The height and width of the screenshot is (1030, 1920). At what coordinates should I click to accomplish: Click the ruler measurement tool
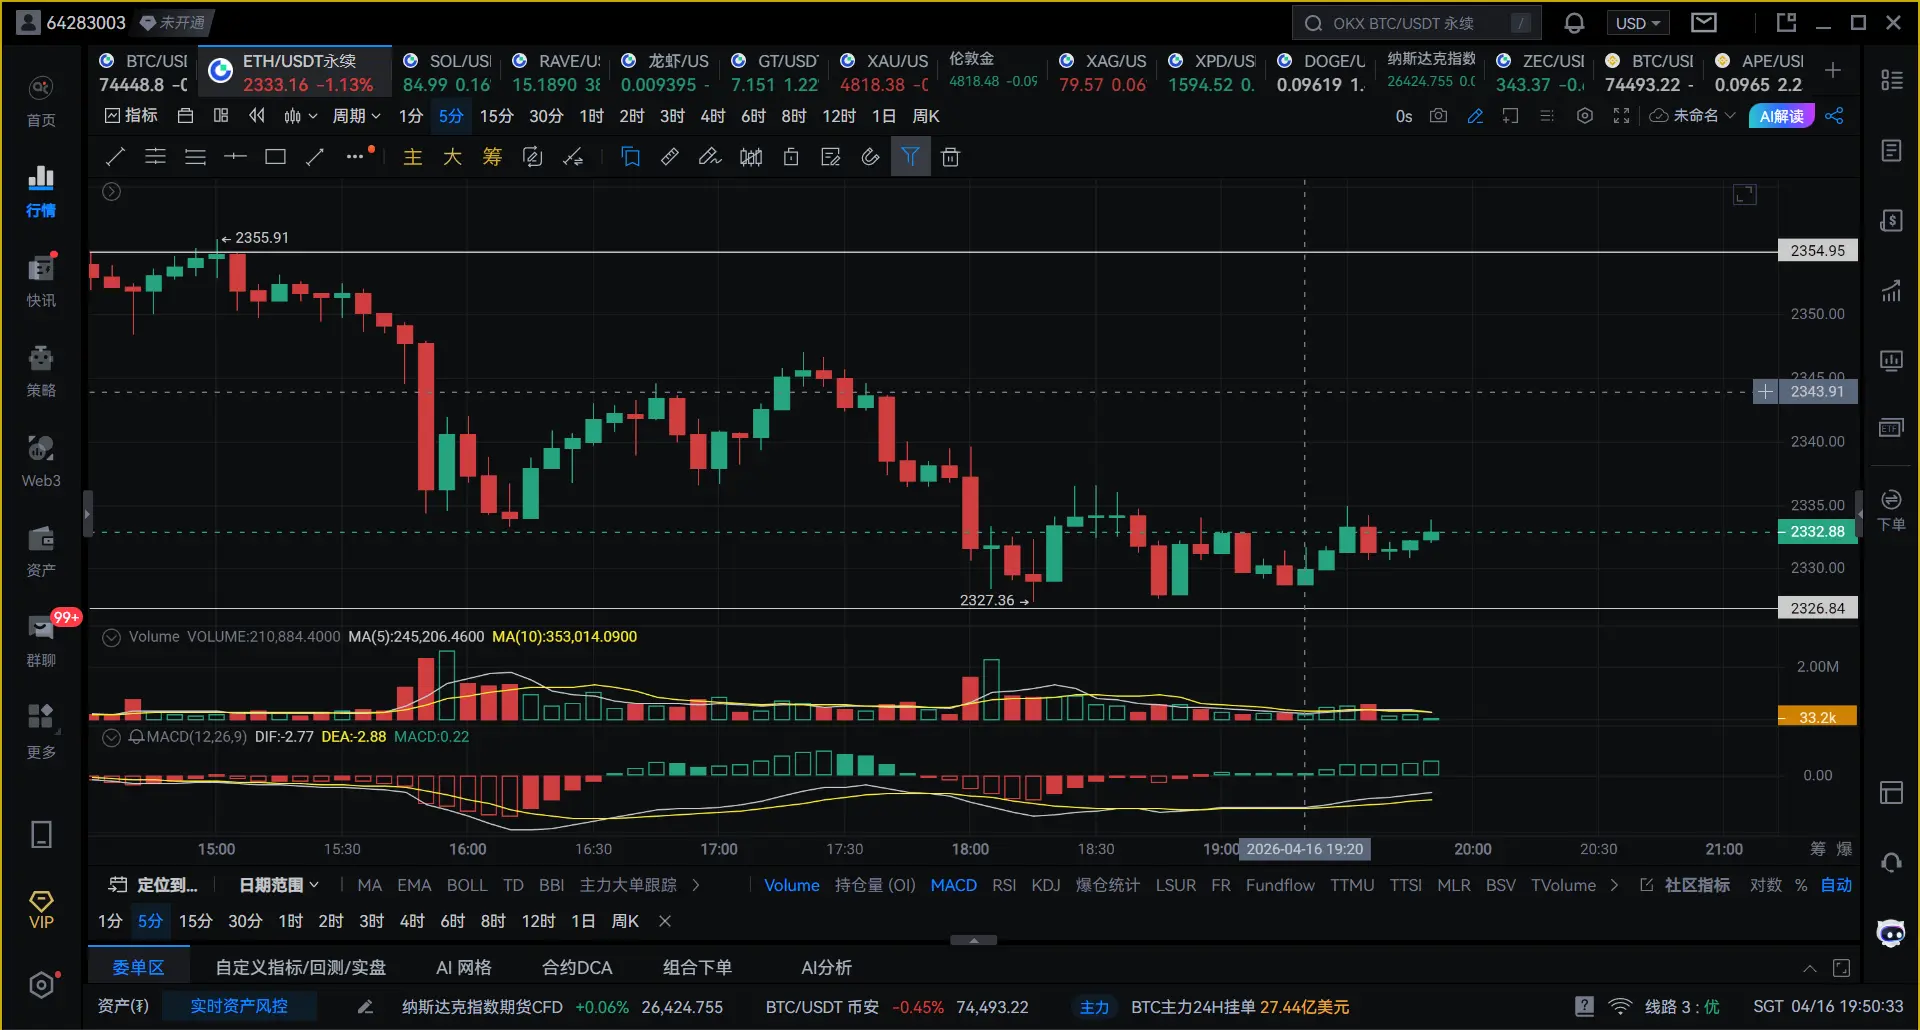click(670, 157)
